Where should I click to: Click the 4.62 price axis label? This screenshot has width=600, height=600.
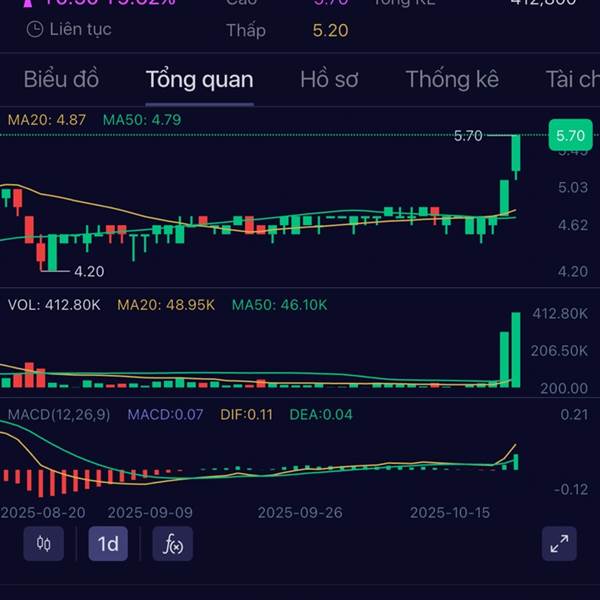573,225
